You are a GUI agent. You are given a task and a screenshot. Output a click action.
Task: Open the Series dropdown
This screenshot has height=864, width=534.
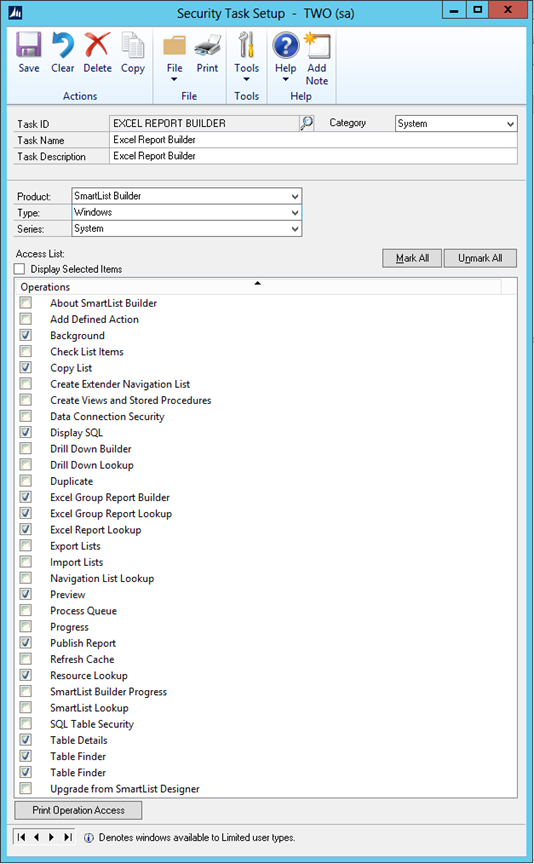click(295, 229)
